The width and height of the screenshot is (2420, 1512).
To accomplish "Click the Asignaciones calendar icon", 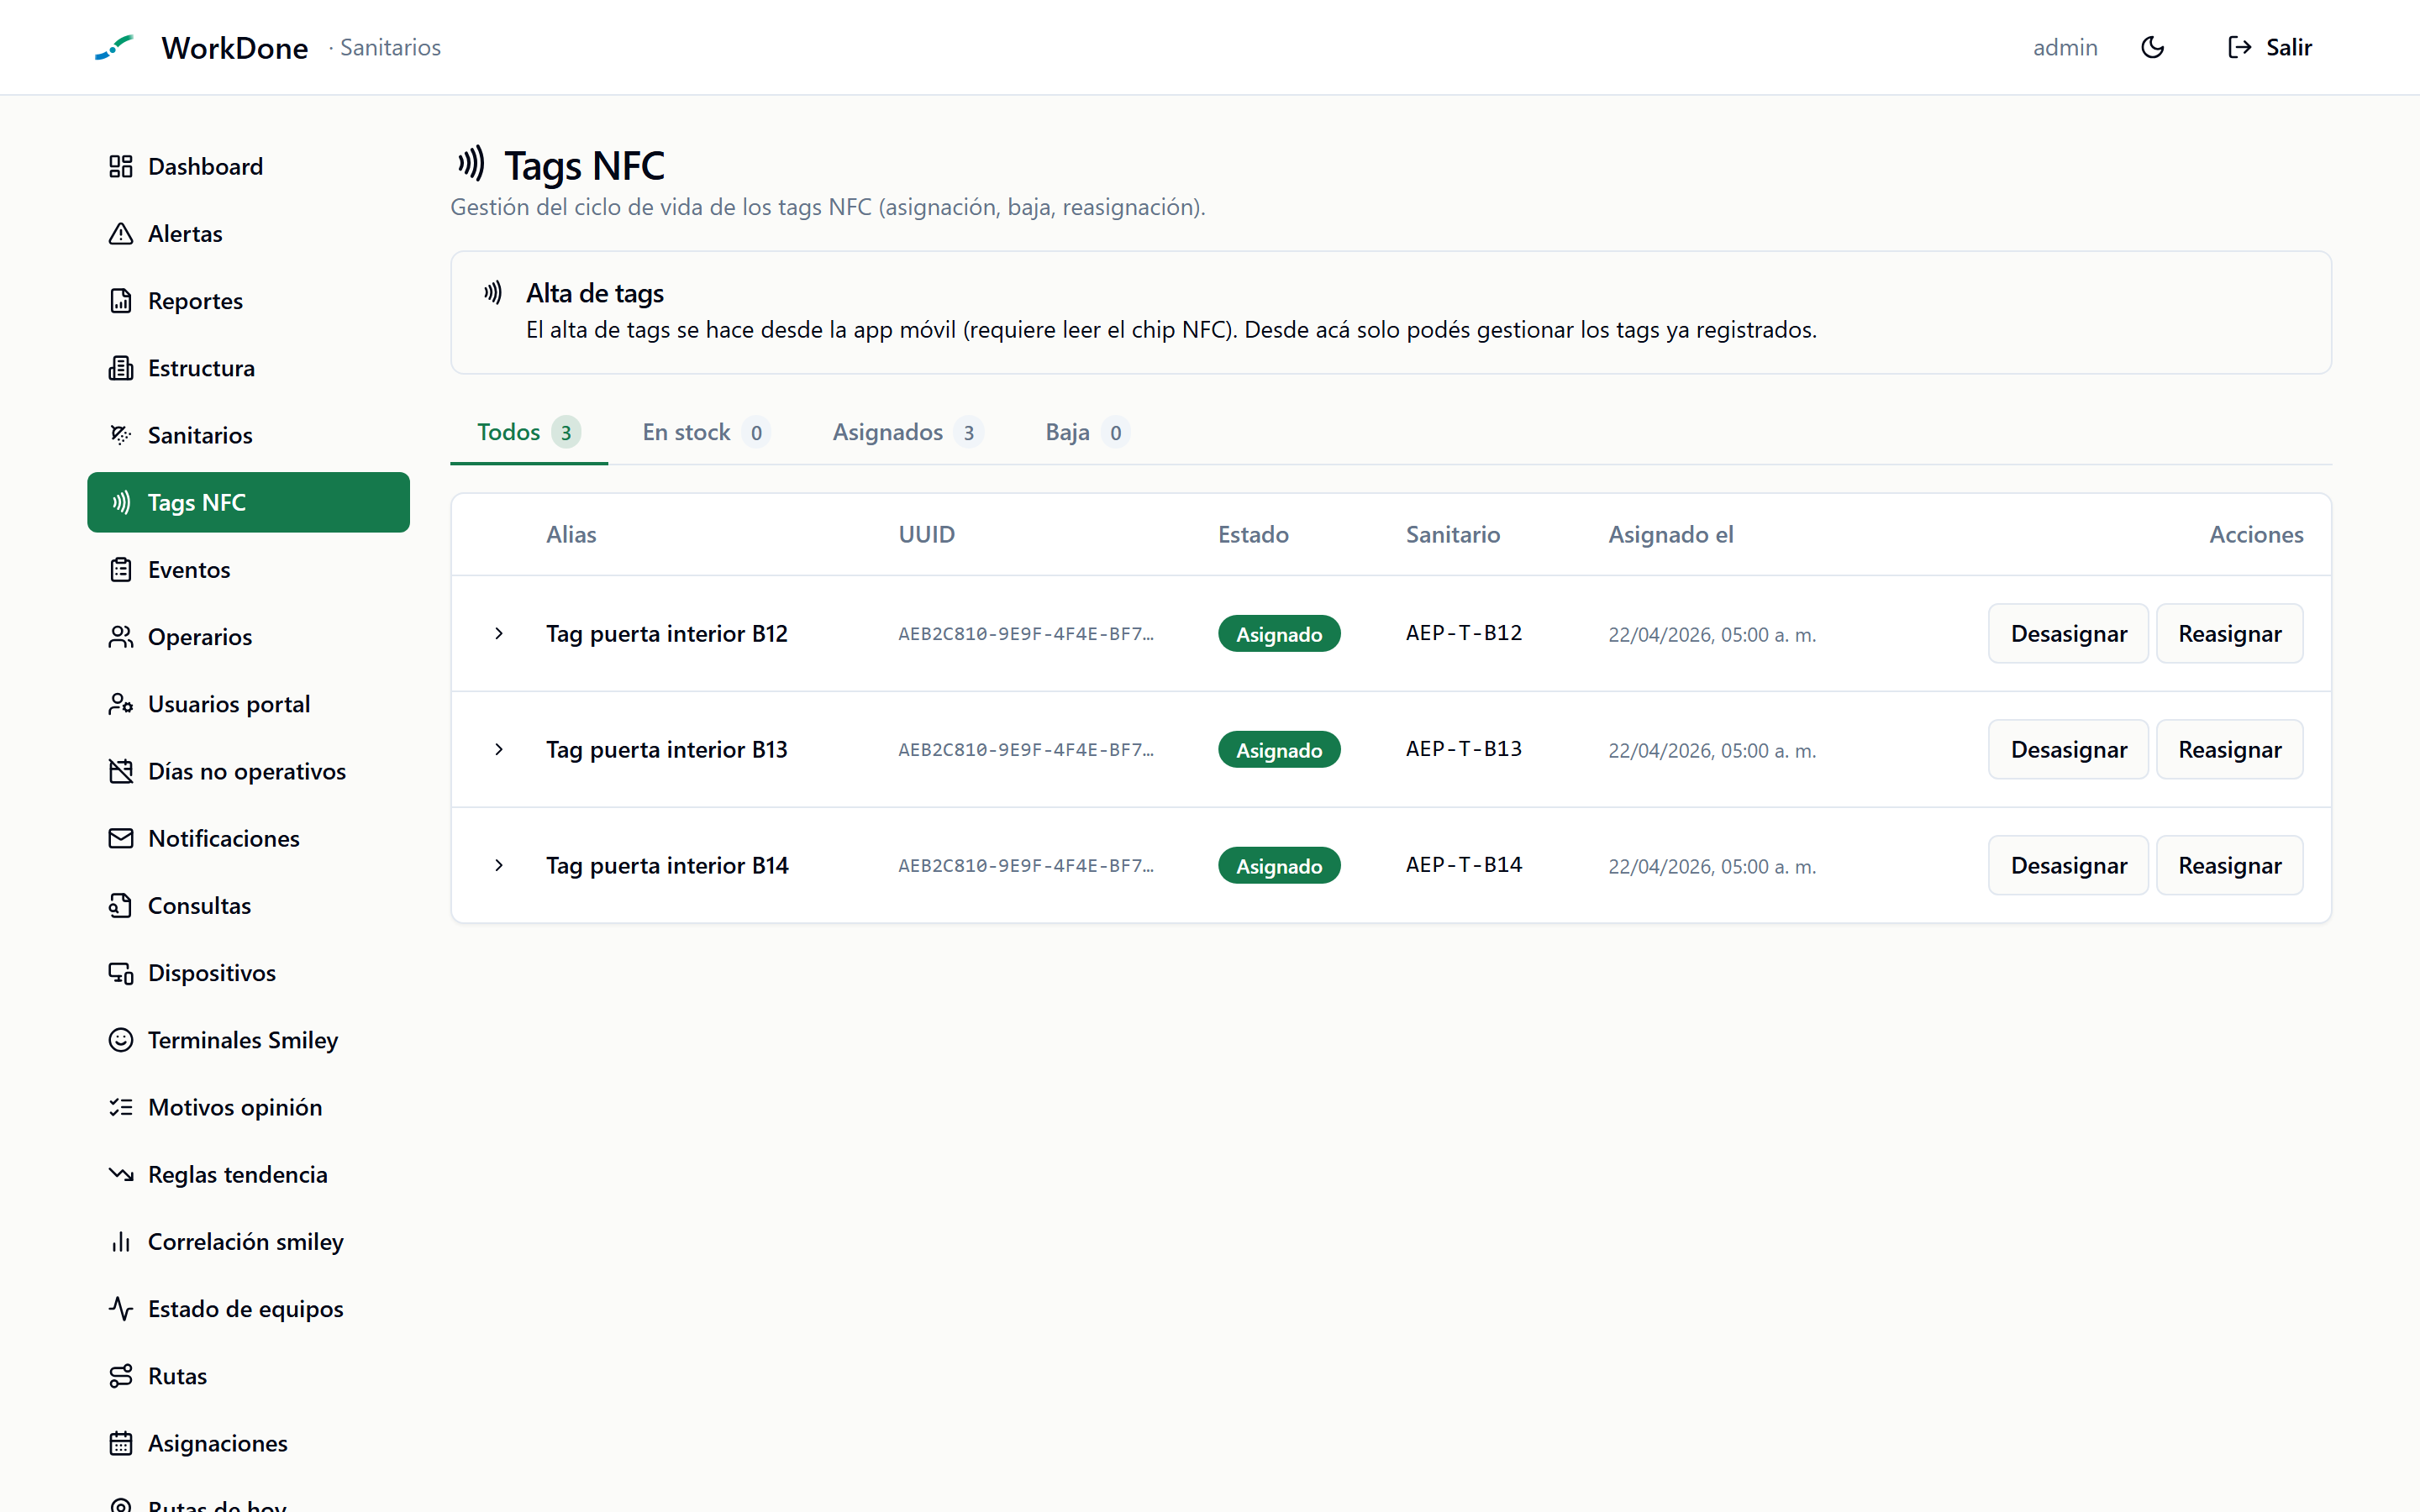I will click(x=121, y=1443).
